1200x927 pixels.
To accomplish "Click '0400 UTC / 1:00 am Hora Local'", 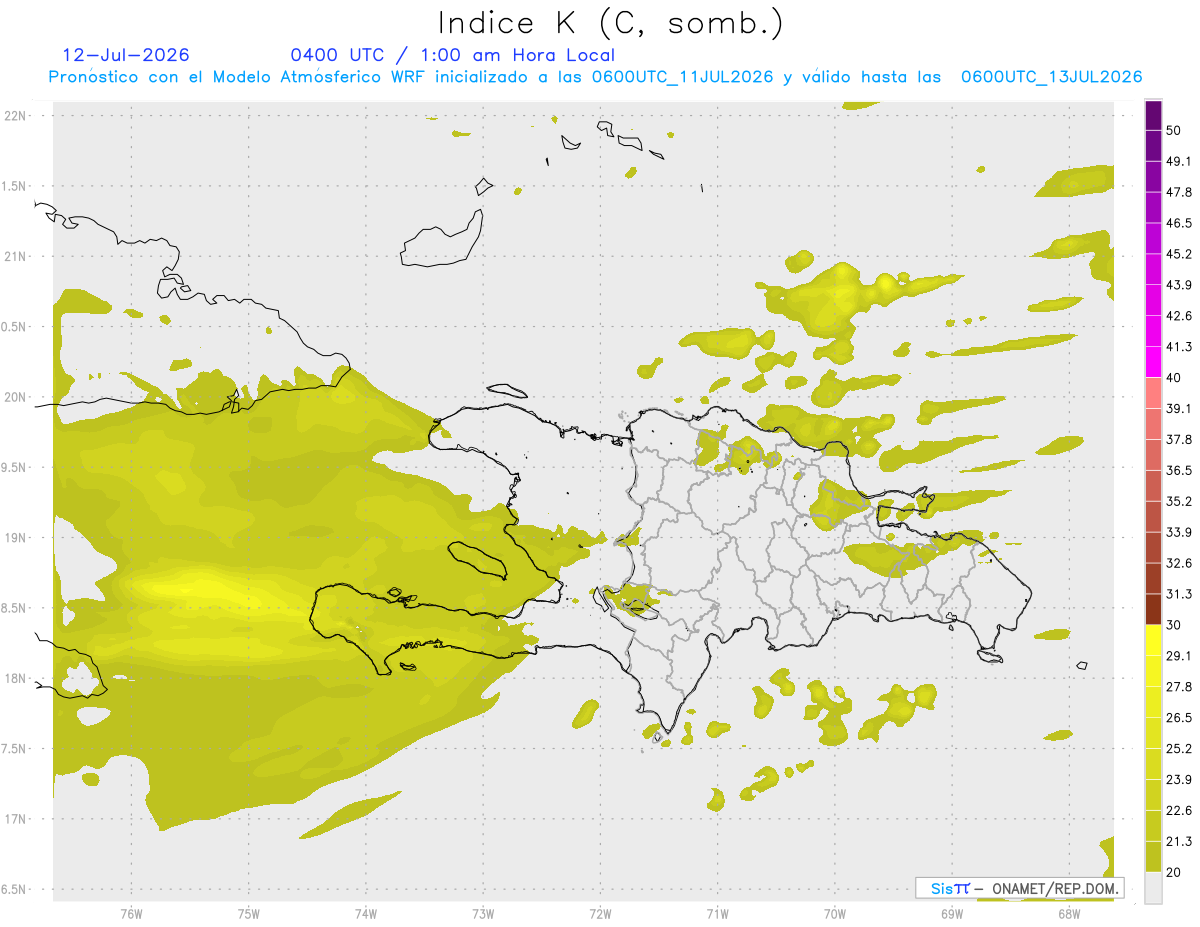I will [x=452, y=55].
